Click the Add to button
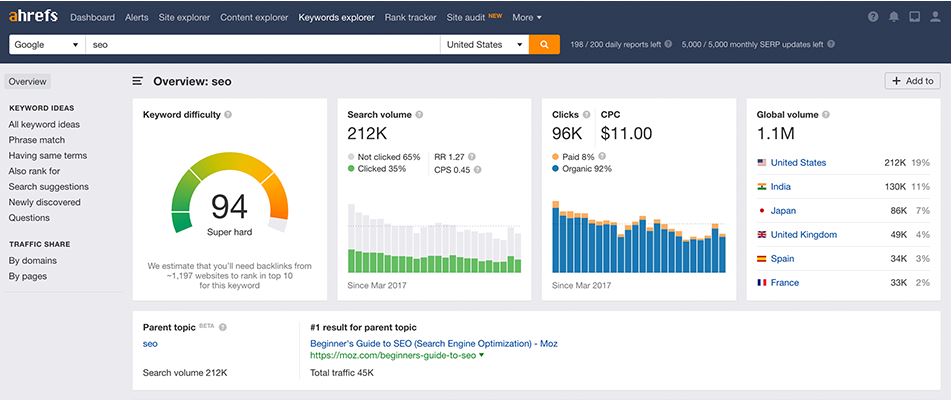This screenshot has height=400, width=952. [913, 81]
